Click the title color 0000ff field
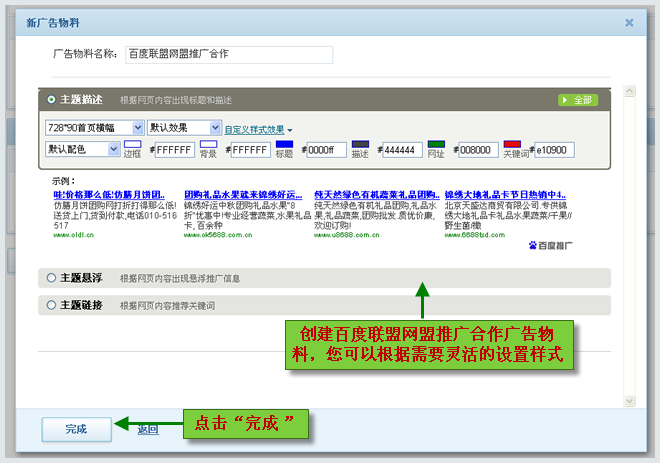The height and width of the screenshot is (463, 660). [x=327, y=150]
